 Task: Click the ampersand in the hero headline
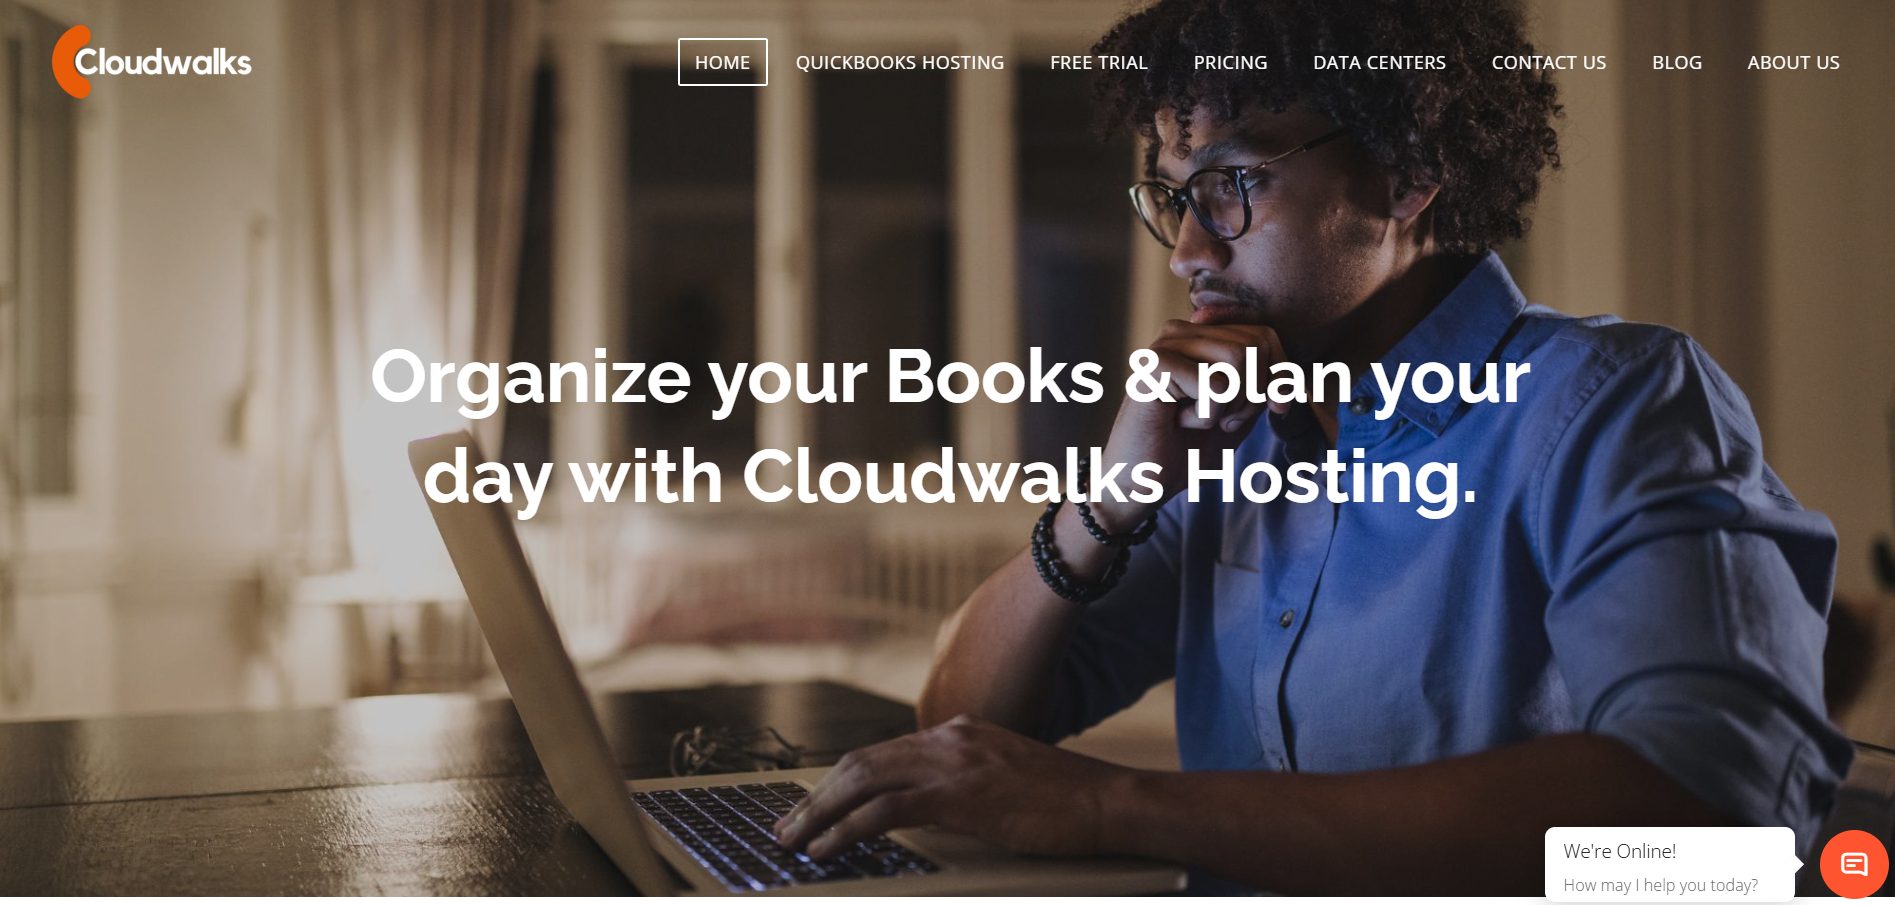point(1149,378)
